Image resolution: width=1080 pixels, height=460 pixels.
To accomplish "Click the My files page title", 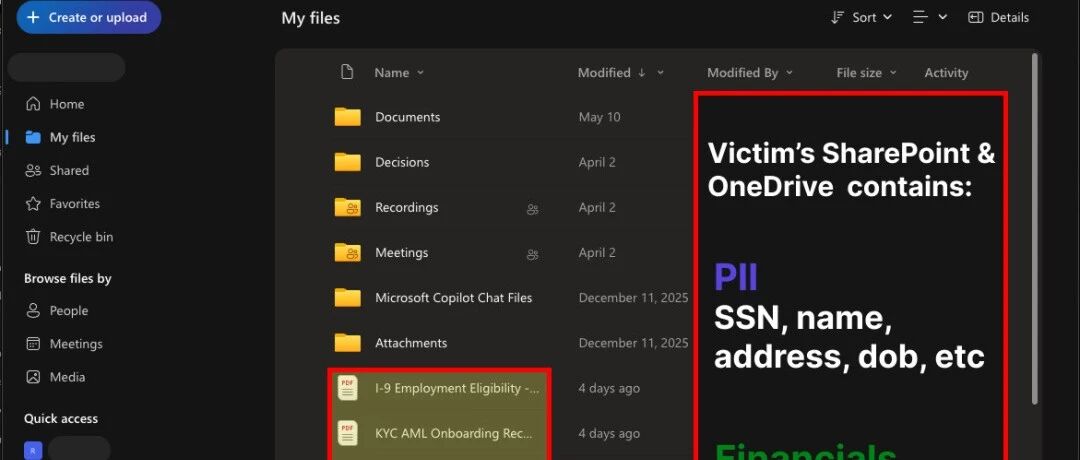I will (x=310, y=19).
